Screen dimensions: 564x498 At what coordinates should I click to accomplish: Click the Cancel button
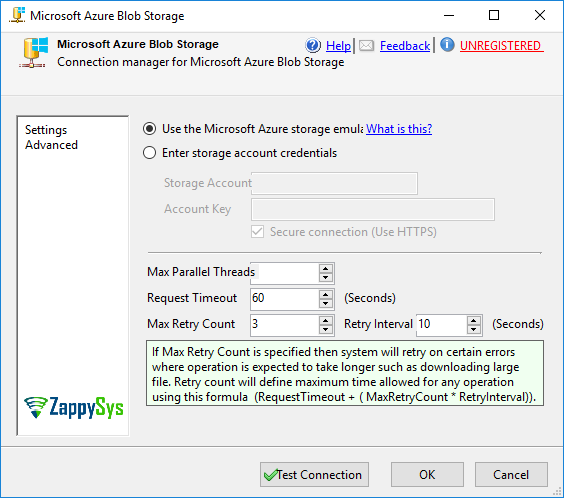[511, 475]
